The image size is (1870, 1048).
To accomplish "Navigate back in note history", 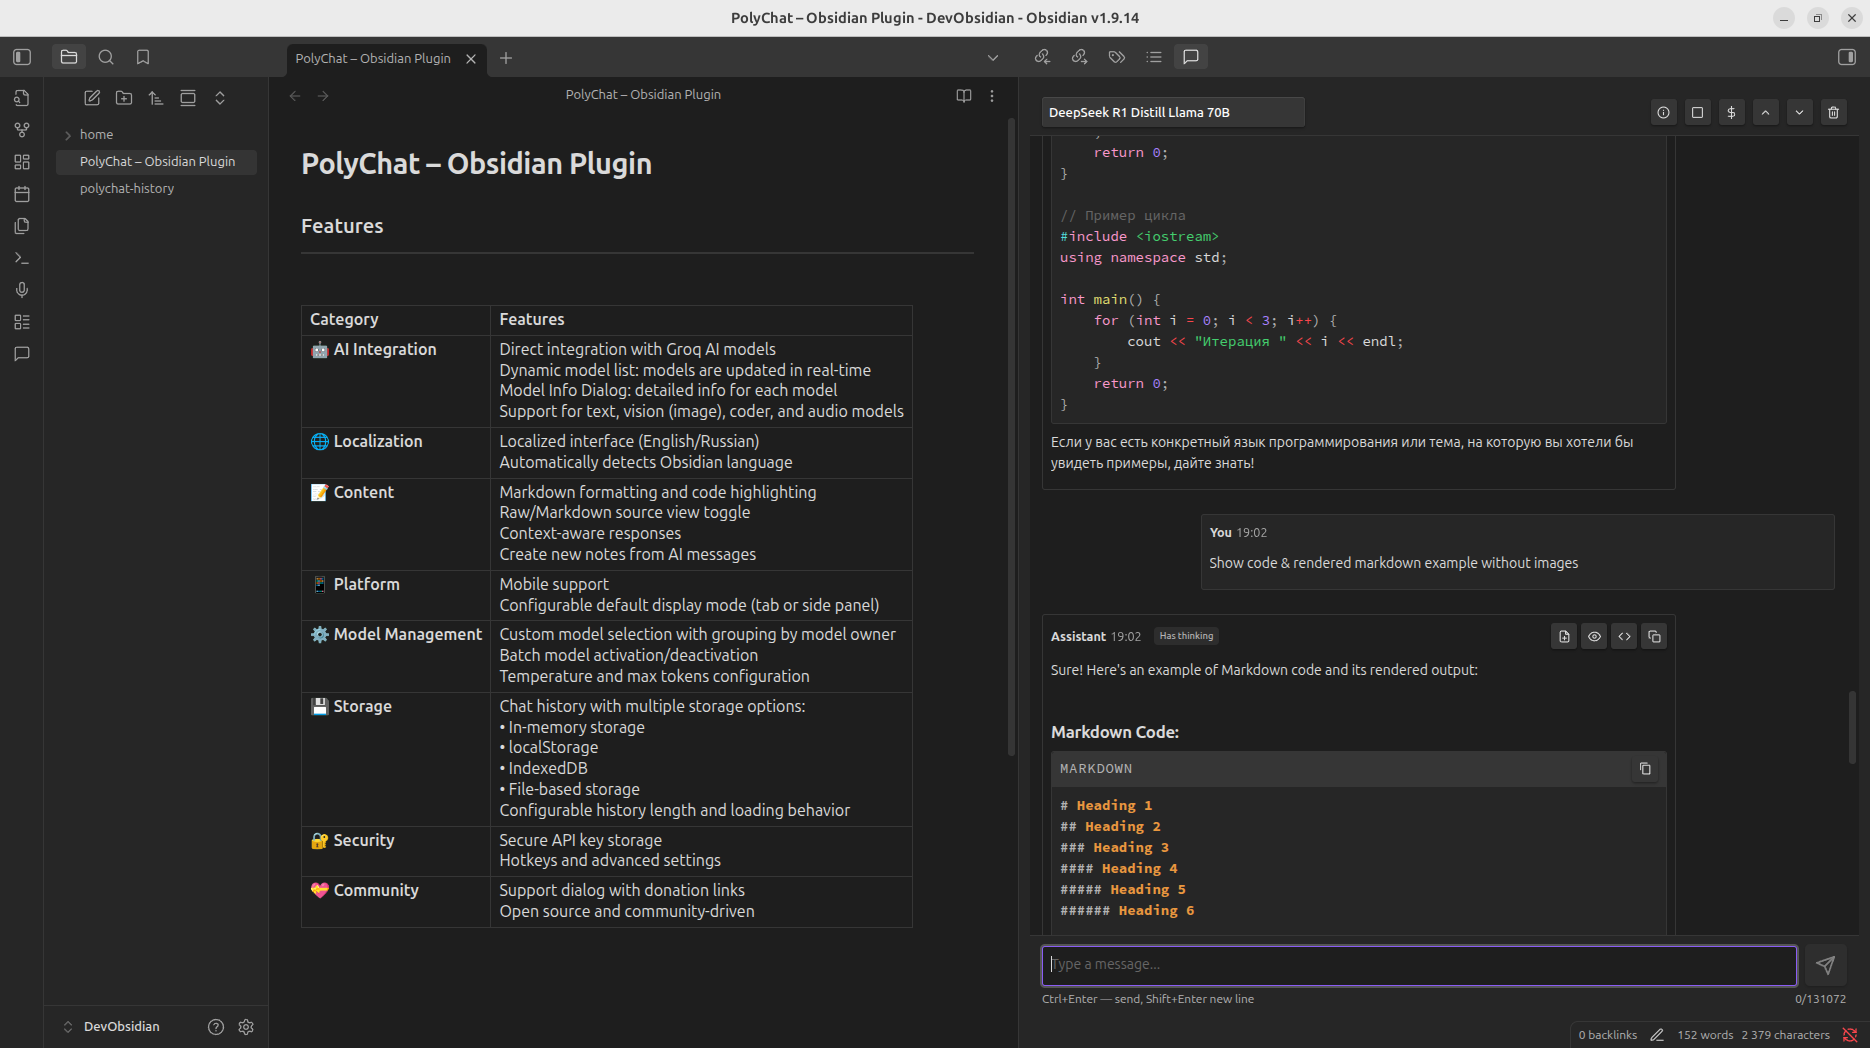I will point(295,96).
